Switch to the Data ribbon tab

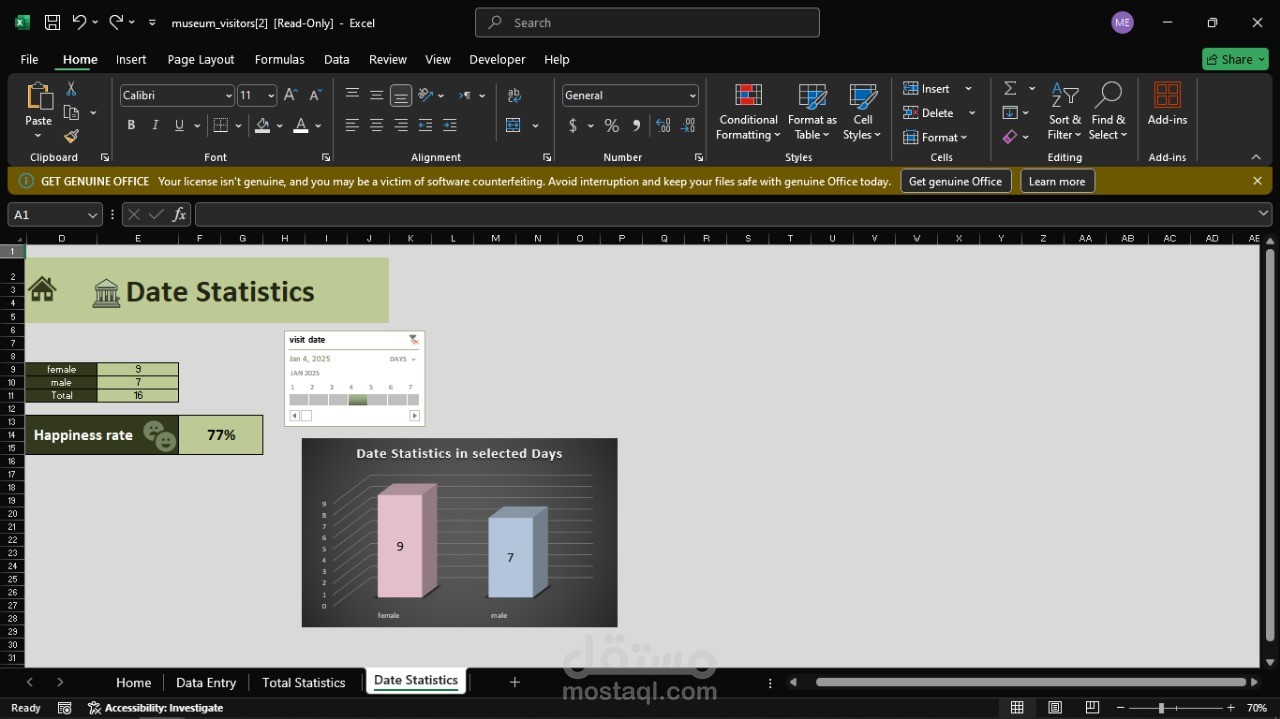pyautogui.click(x=336, y=59)
